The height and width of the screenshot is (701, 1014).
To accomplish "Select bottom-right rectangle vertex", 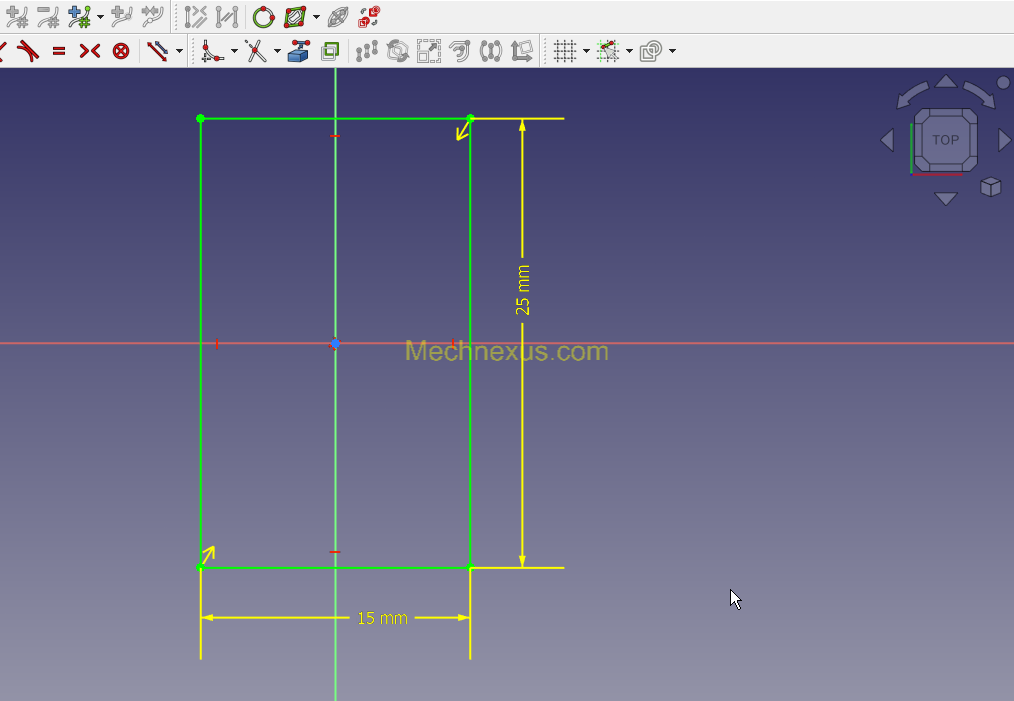I will pyautogui.click(x=470, y=567).
